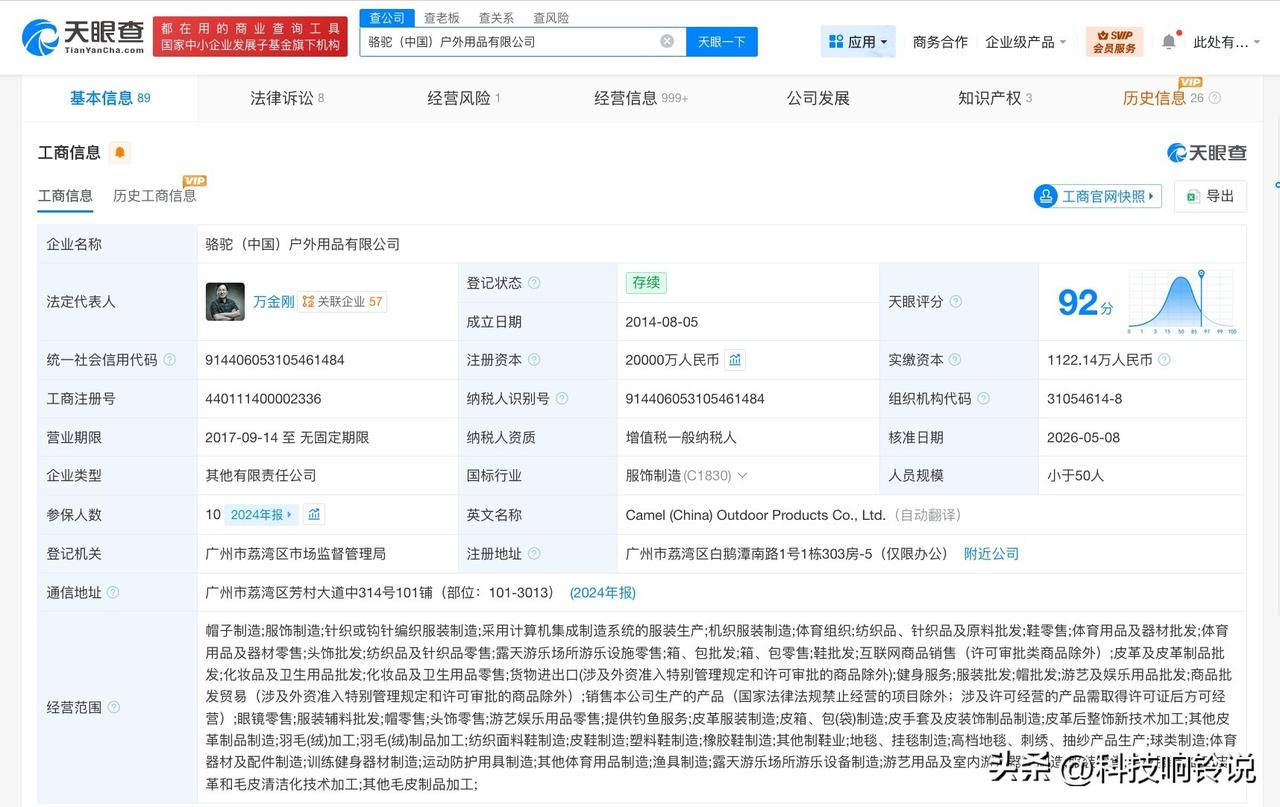Expand the 企业级产品 dropdown
Screen dimensions: 1280x807
(1026, 42)
